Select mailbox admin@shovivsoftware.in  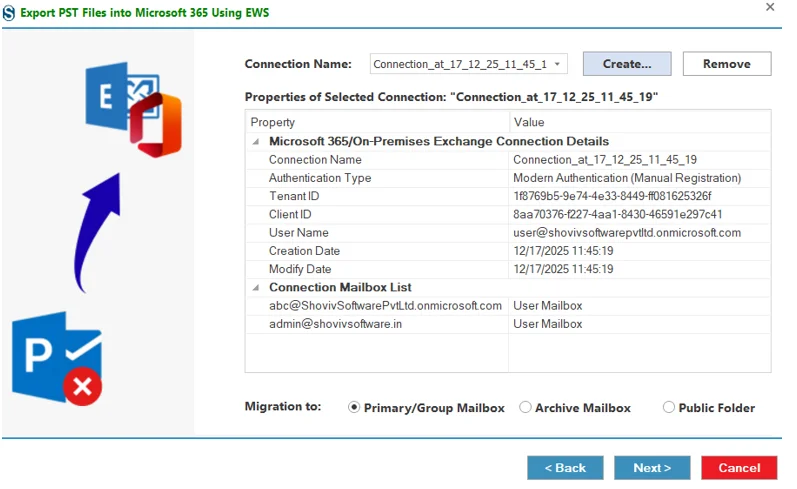335,324
